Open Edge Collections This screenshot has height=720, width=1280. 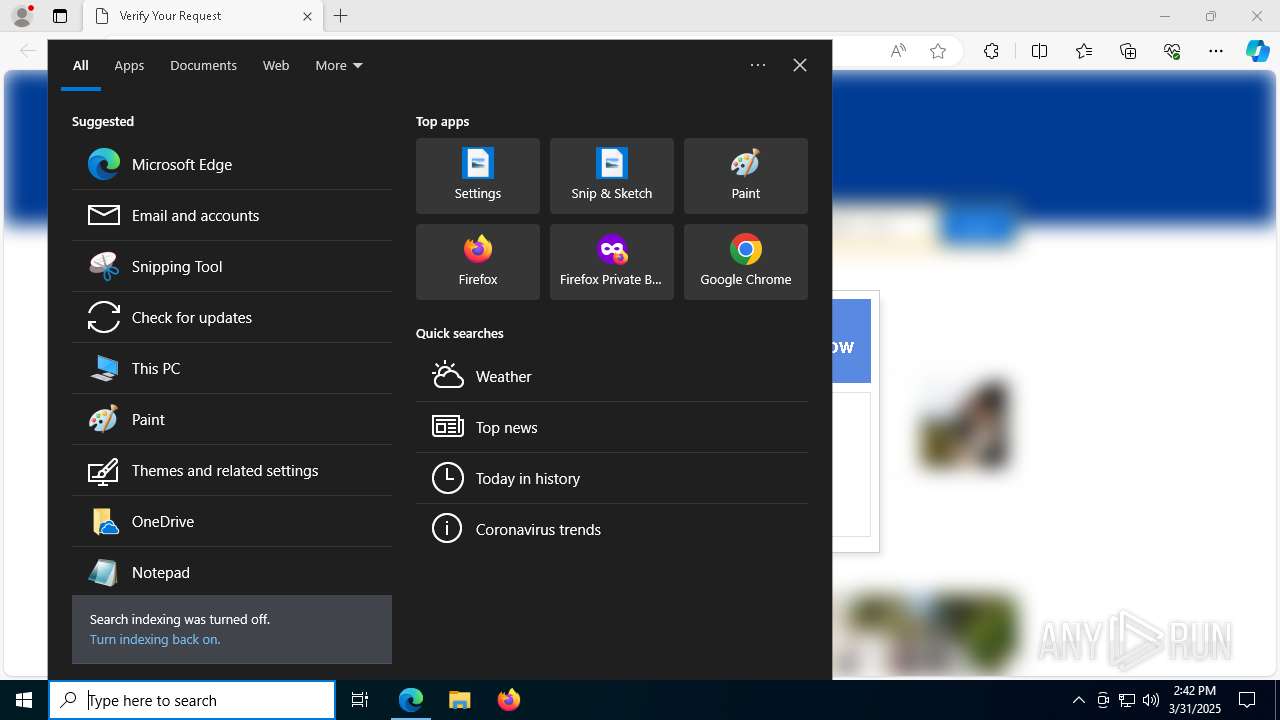coord(1128,51)
